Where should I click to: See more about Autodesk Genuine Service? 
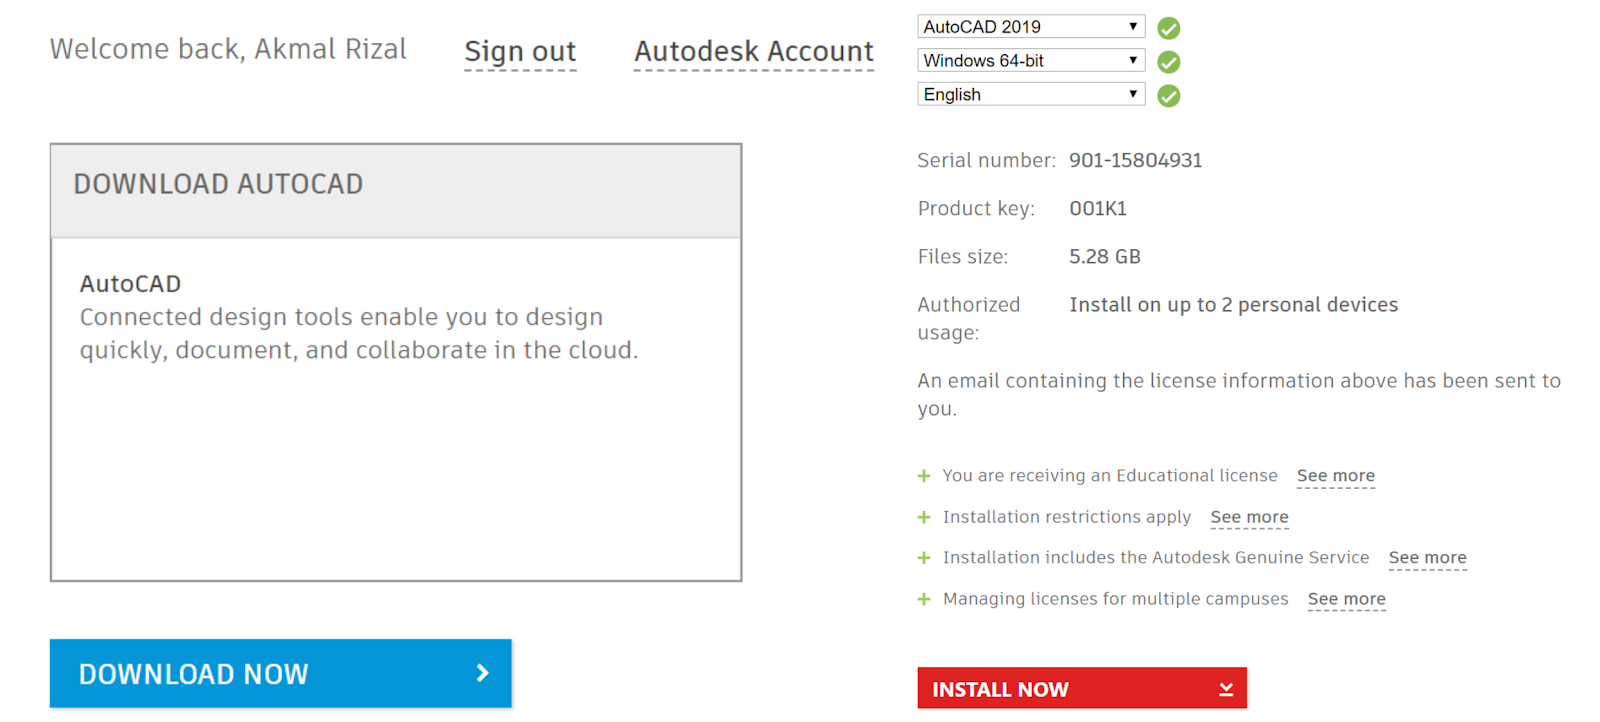point(1427,558)
